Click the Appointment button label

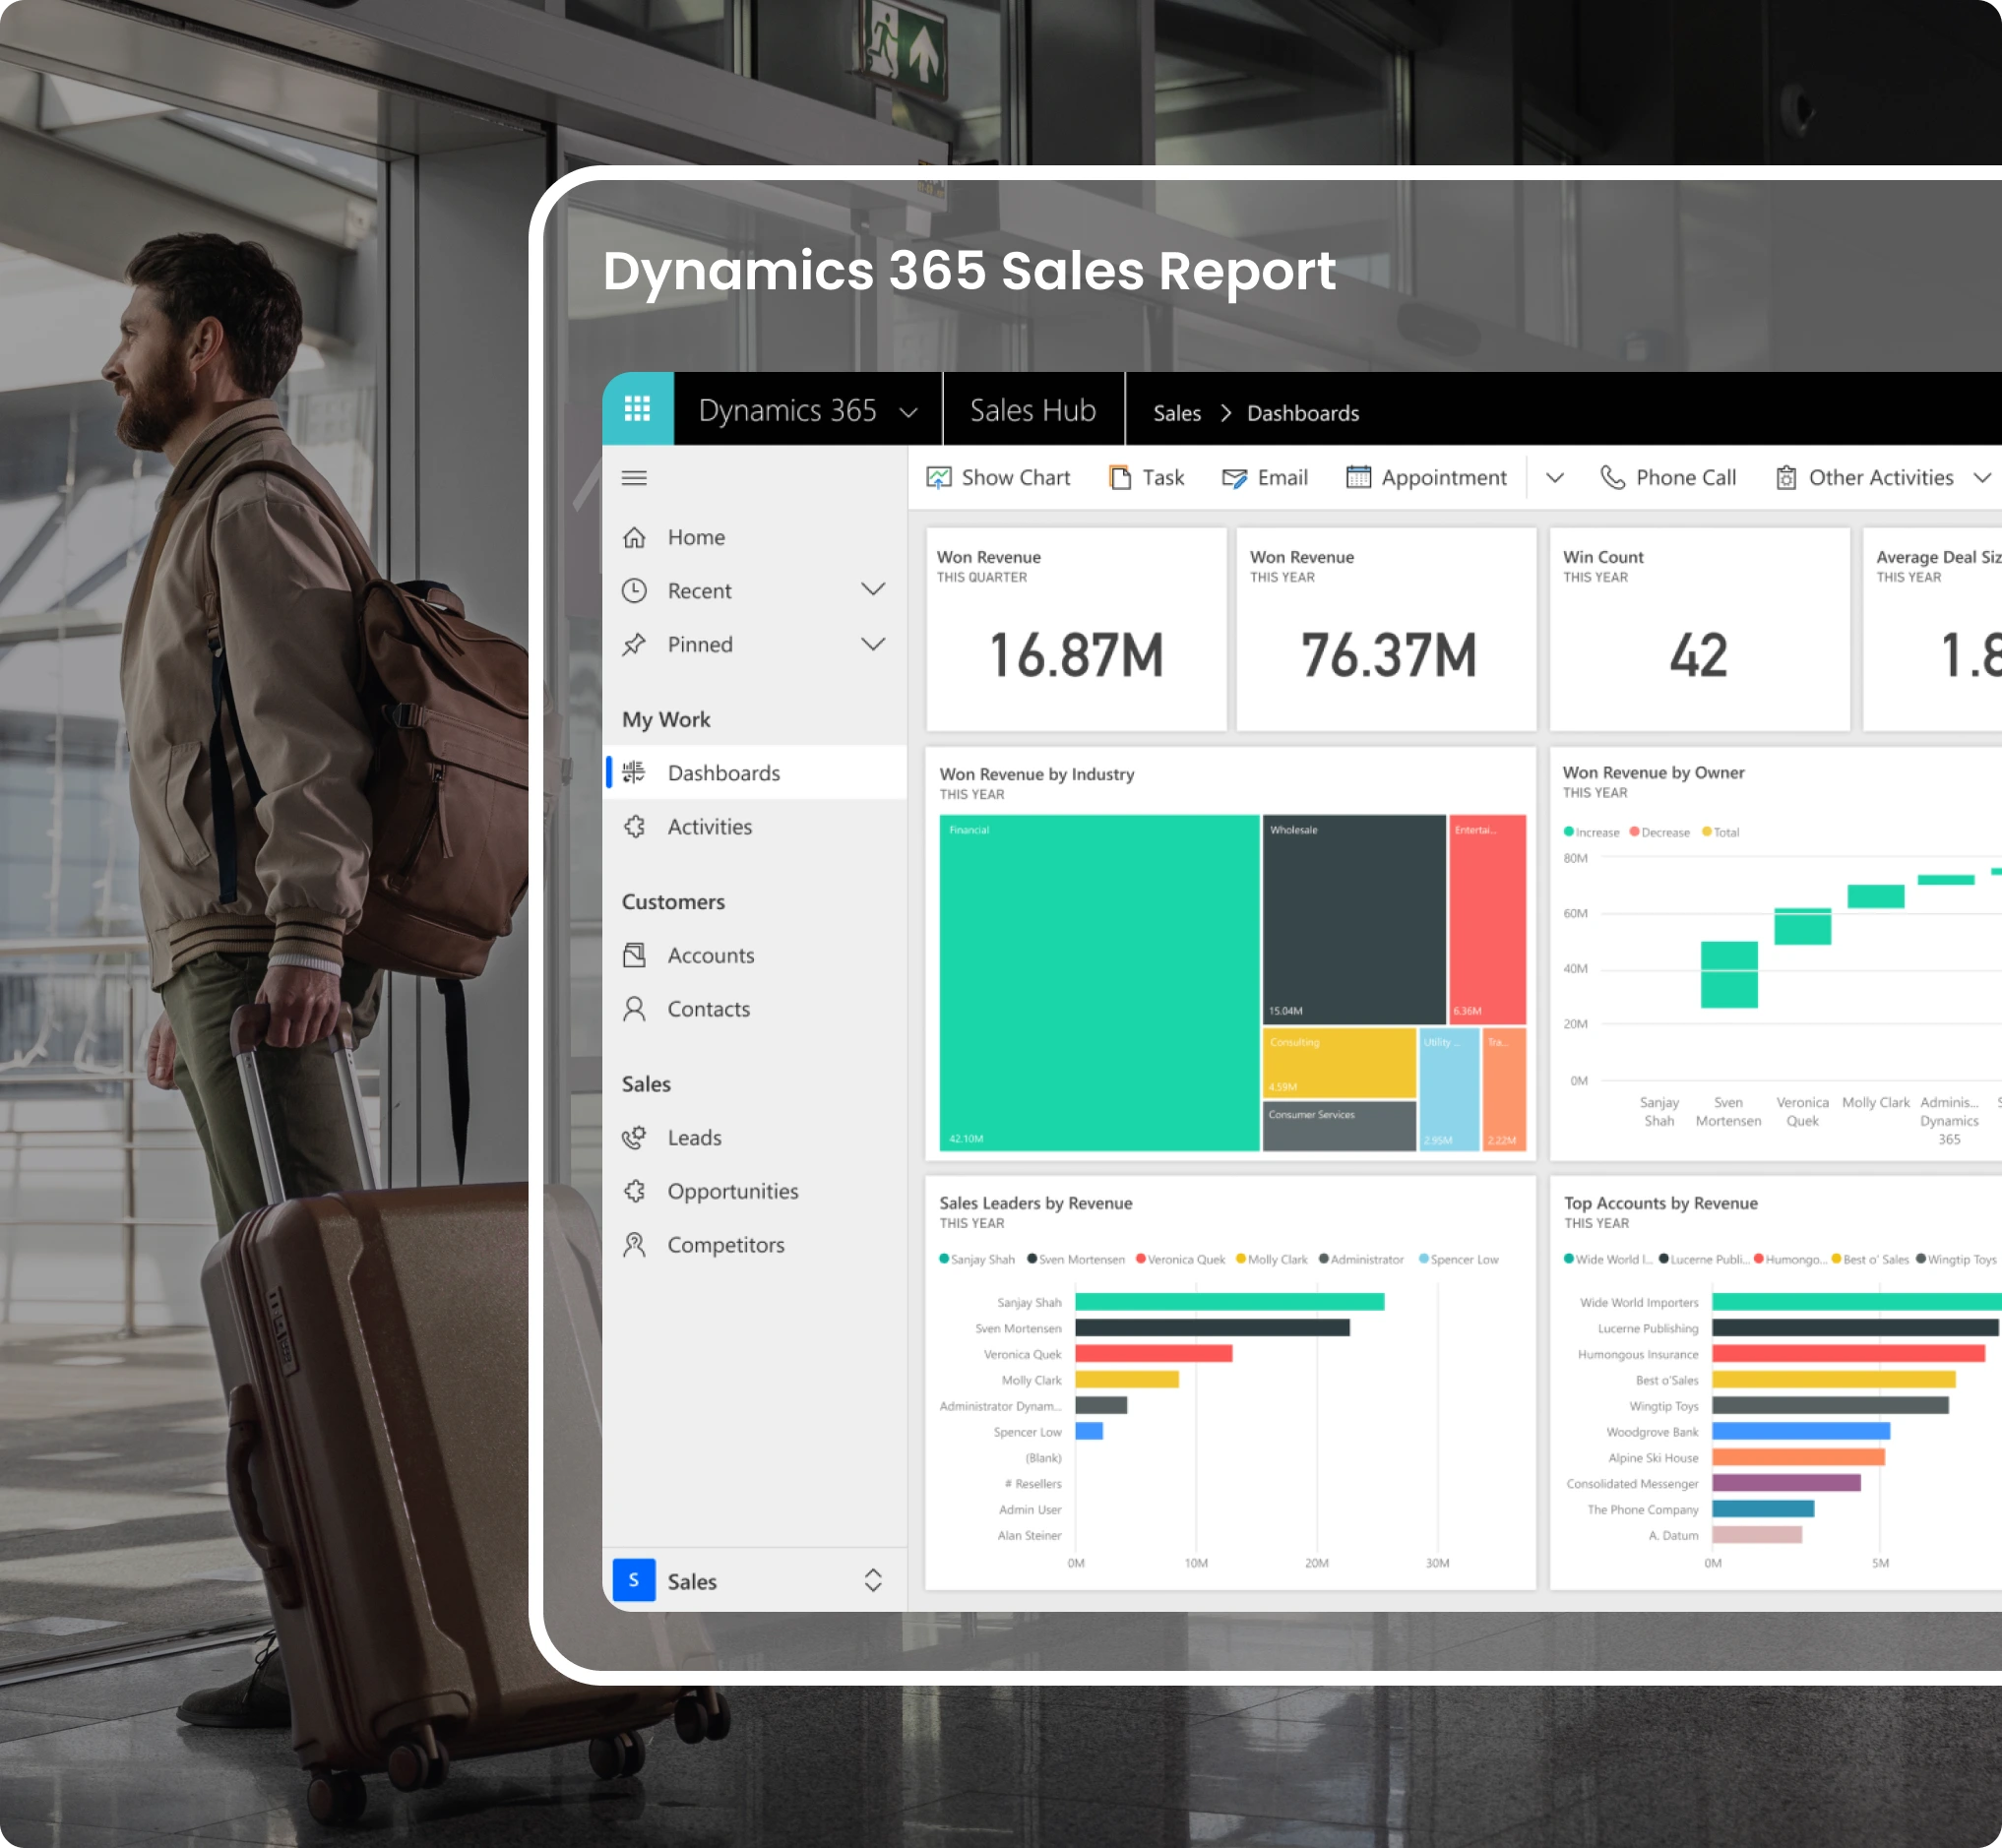(x=1444, y=478)
